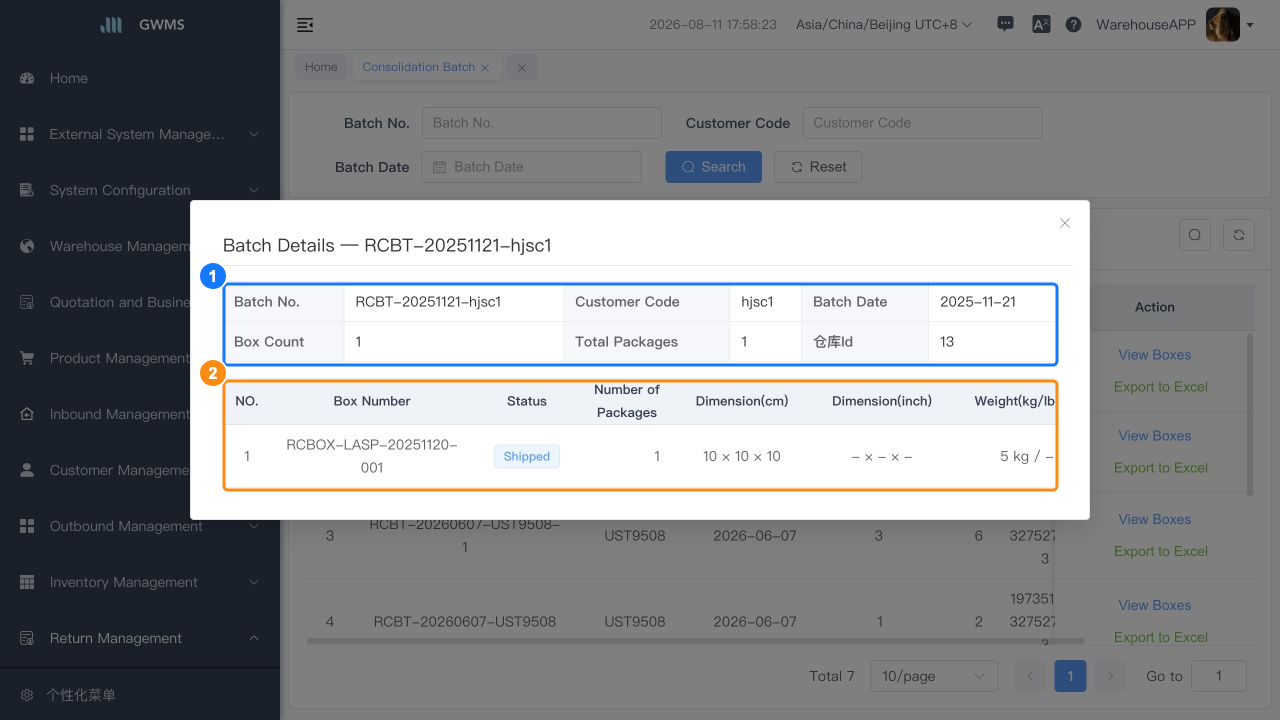The width and height of the screenshot is (1280, 720).
Task: Click the Search button
Action: [x=713, y=167]
